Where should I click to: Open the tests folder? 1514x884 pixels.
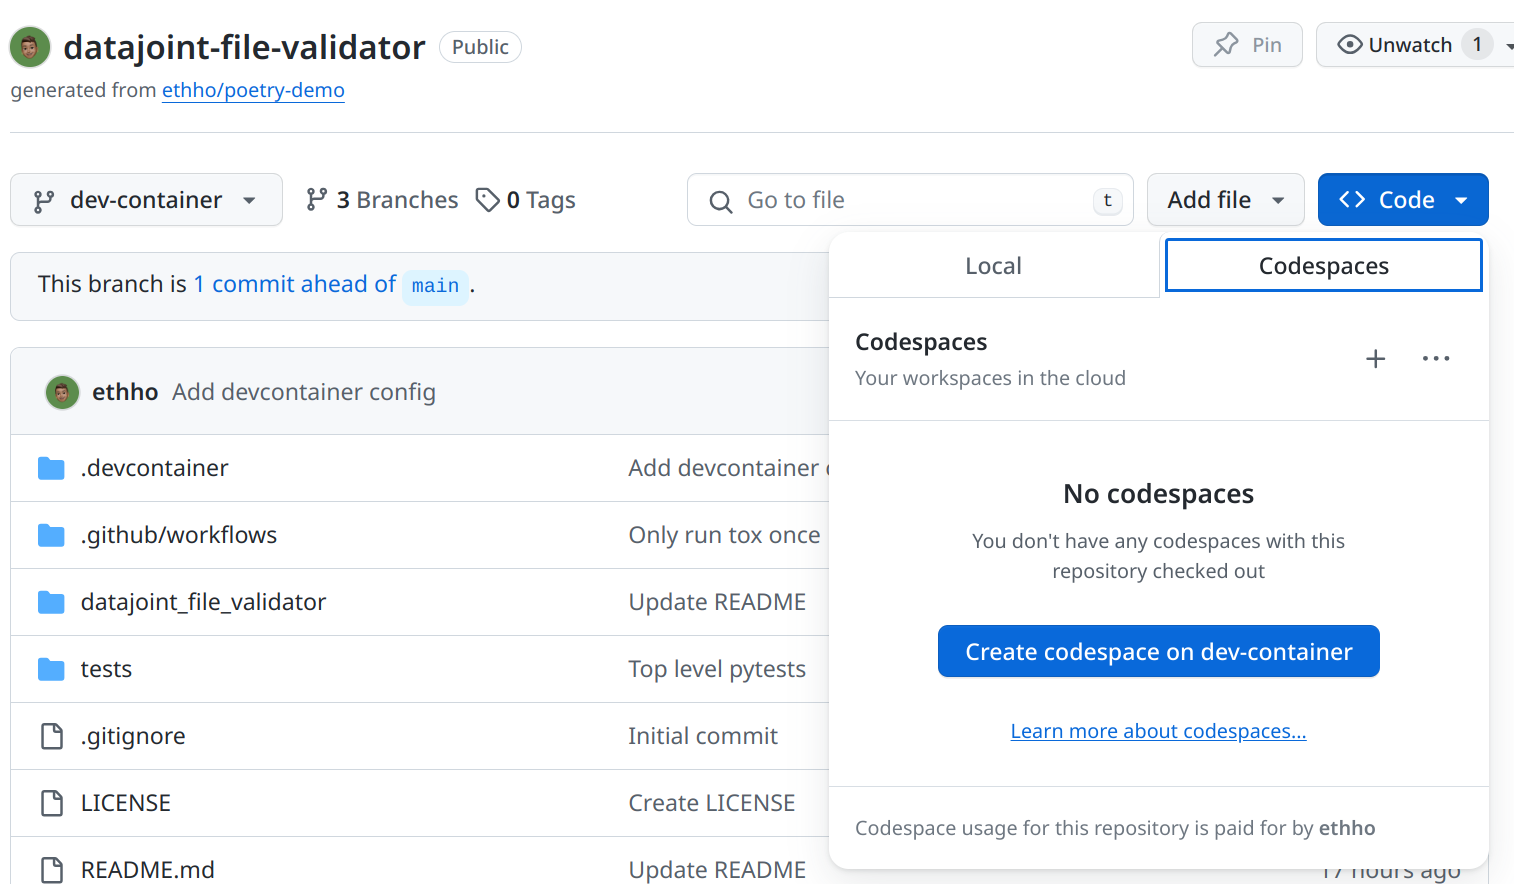click(106, 669)
